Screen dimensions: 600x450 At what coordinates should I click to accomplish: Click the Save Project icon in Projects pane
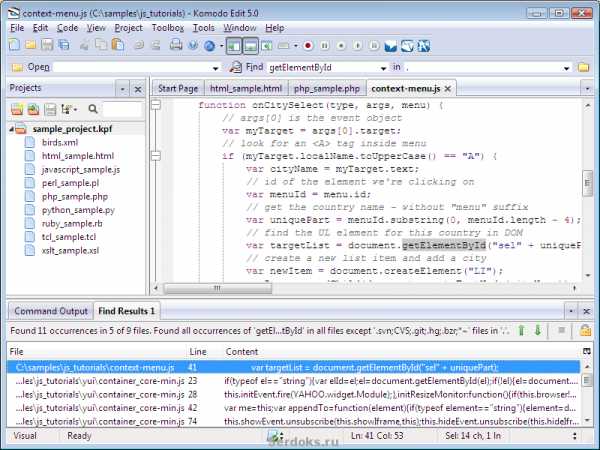[50, 109]
